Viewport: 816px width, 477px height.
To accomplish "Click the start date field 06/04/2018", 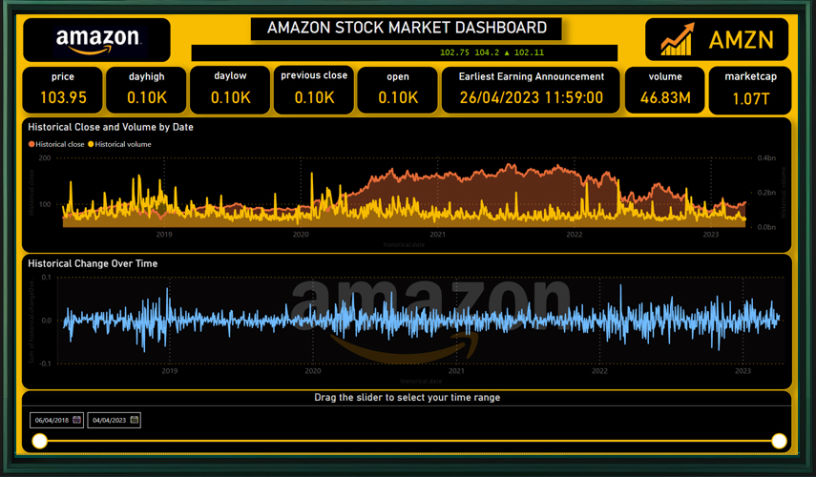I will (50, 420).
